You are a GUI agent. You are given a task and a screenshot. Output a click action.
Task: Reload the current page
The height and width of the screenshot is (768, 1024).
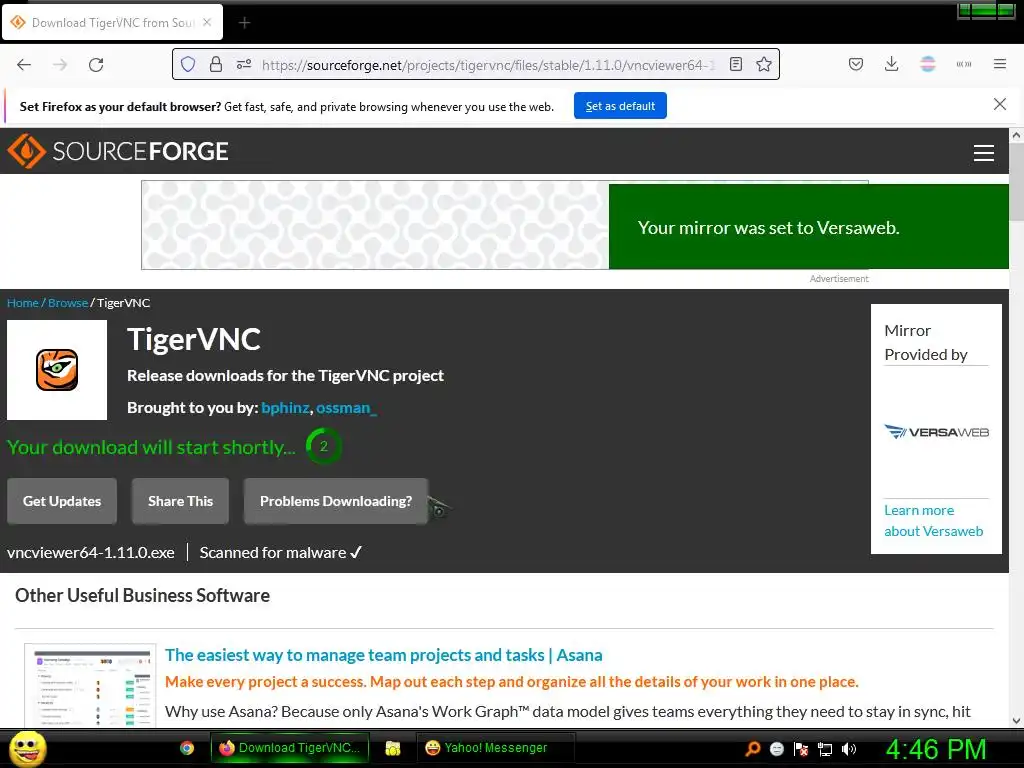click(x=96, y=65)
